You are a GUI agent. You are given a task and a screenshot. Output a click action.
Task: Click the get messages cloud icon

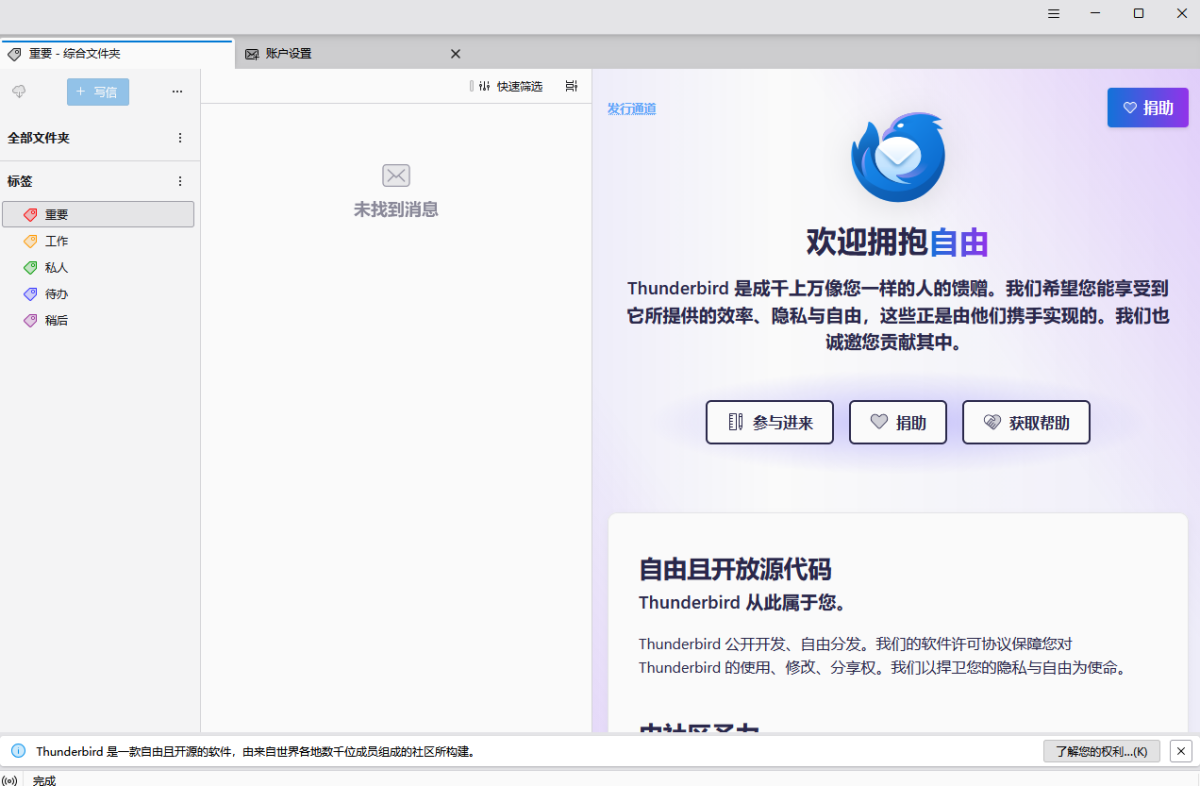coord(19,92)
